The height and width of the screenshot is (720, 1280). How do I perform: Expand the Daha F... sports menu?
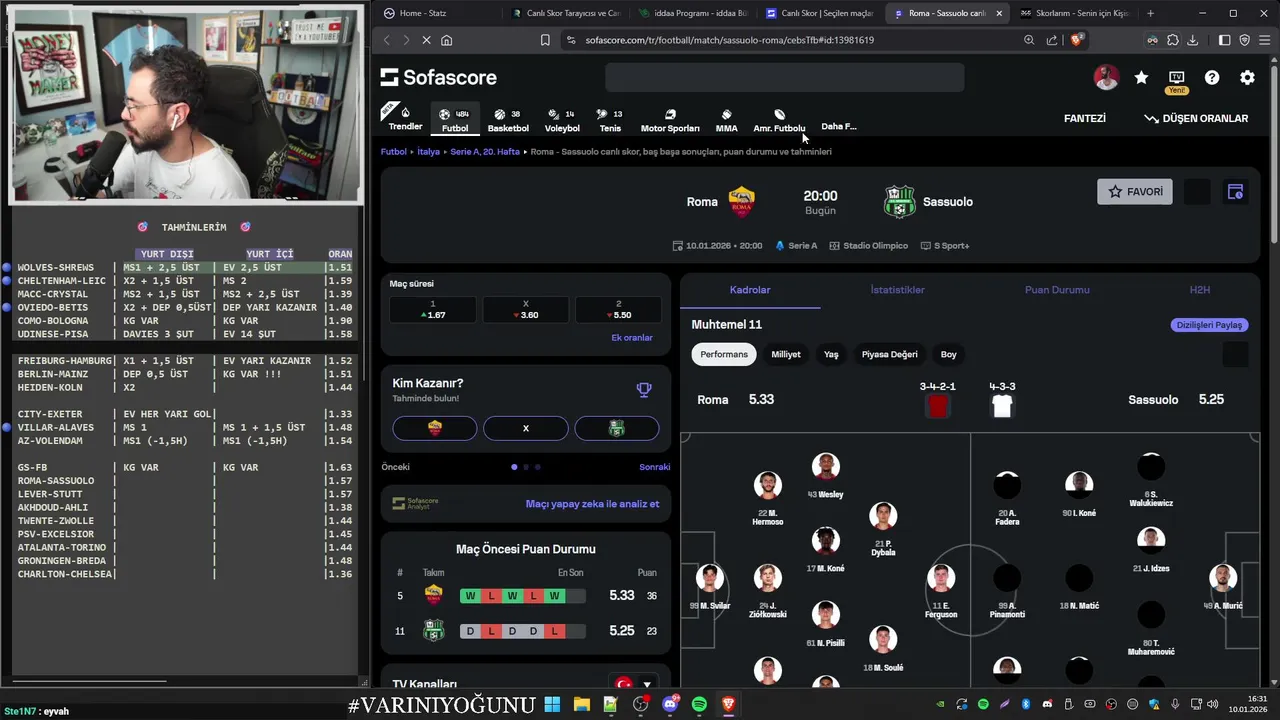click(839, 126)
